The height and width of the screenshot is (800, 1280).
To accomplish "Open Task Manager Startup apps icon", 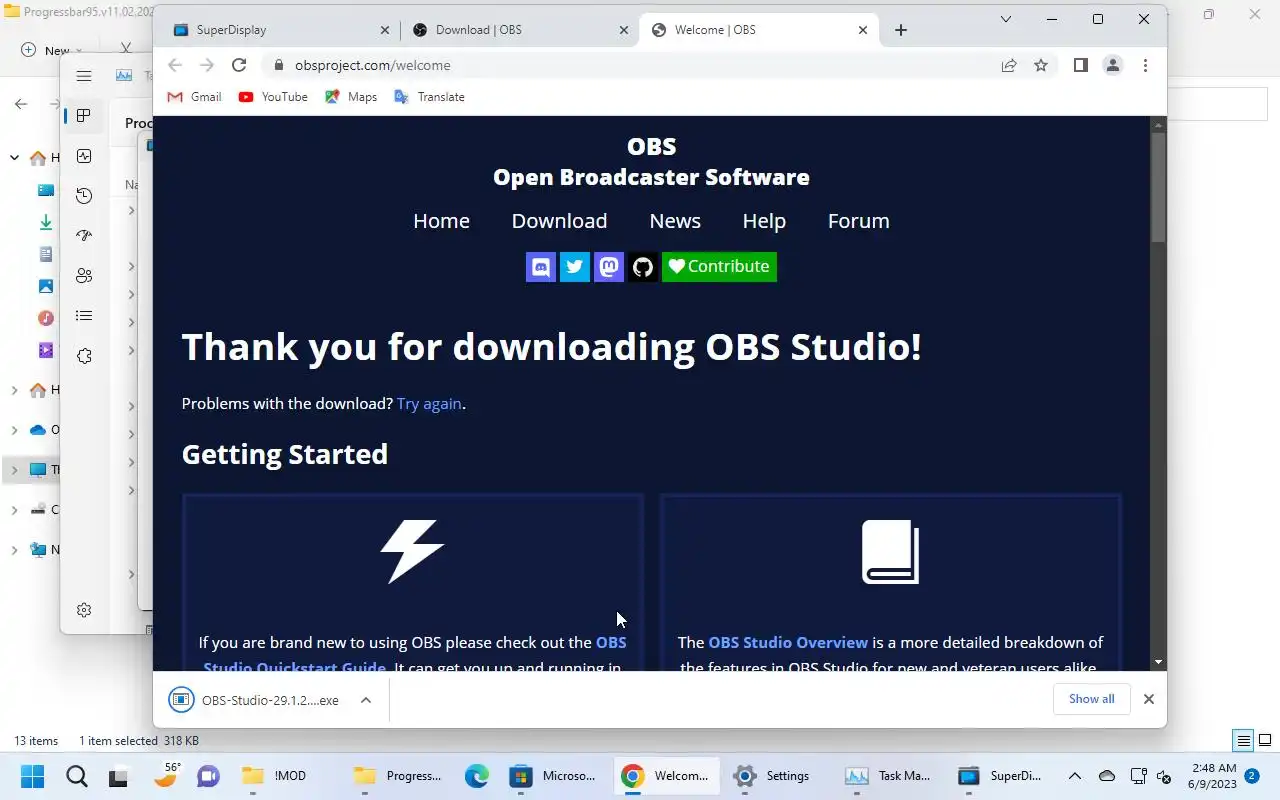I will [84, 236].
